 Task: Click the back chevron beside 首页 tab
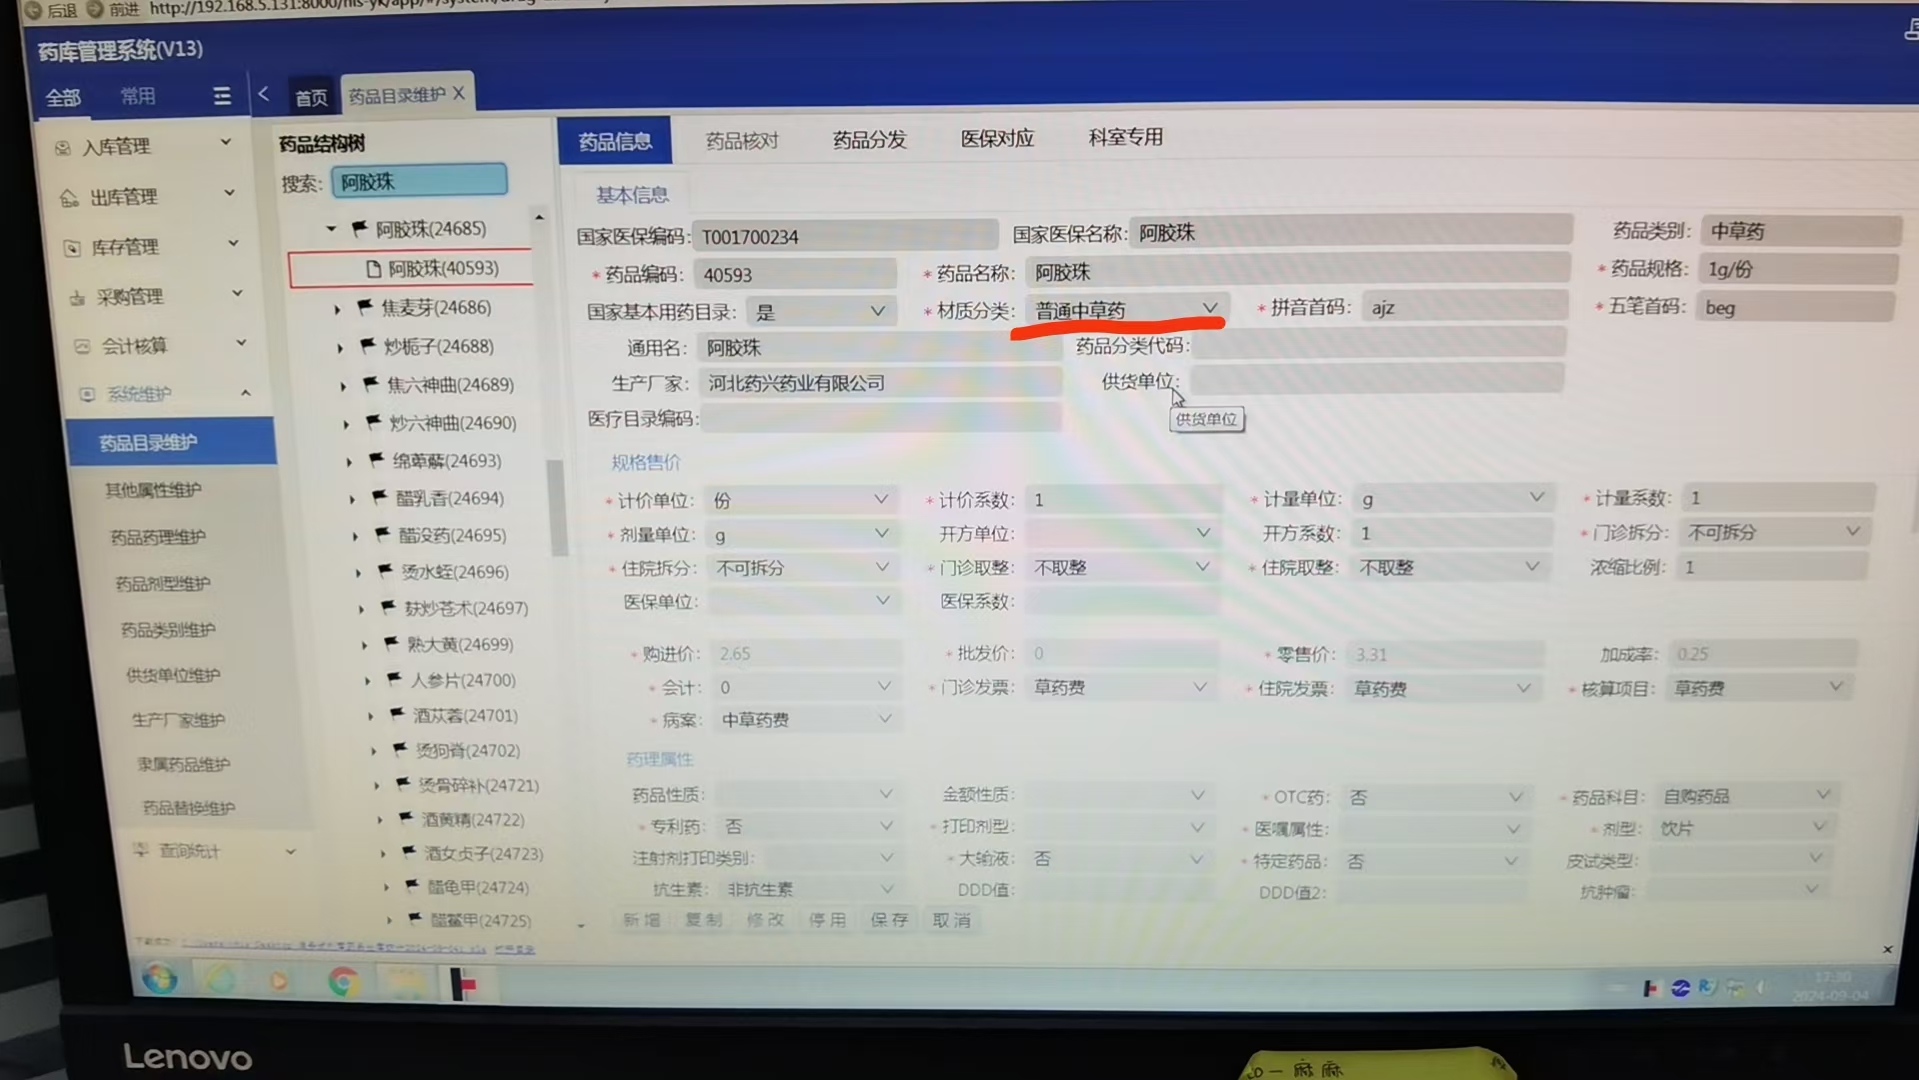point(263,94)
